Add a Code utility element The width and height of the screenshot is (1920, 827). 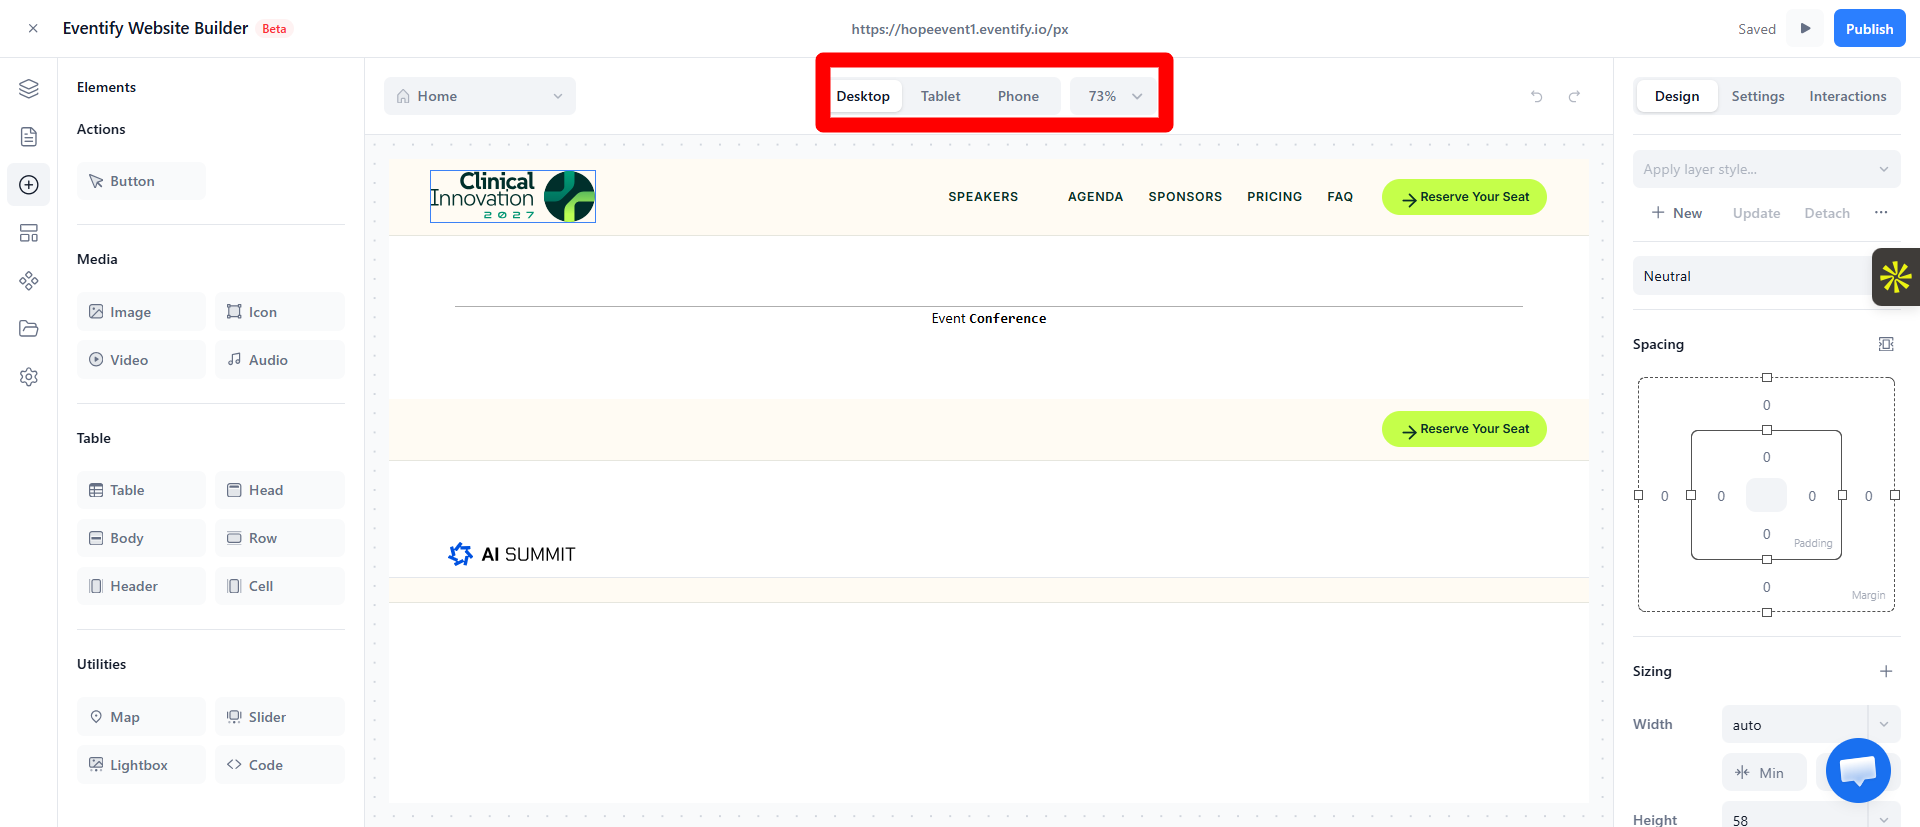coord(280,765)
